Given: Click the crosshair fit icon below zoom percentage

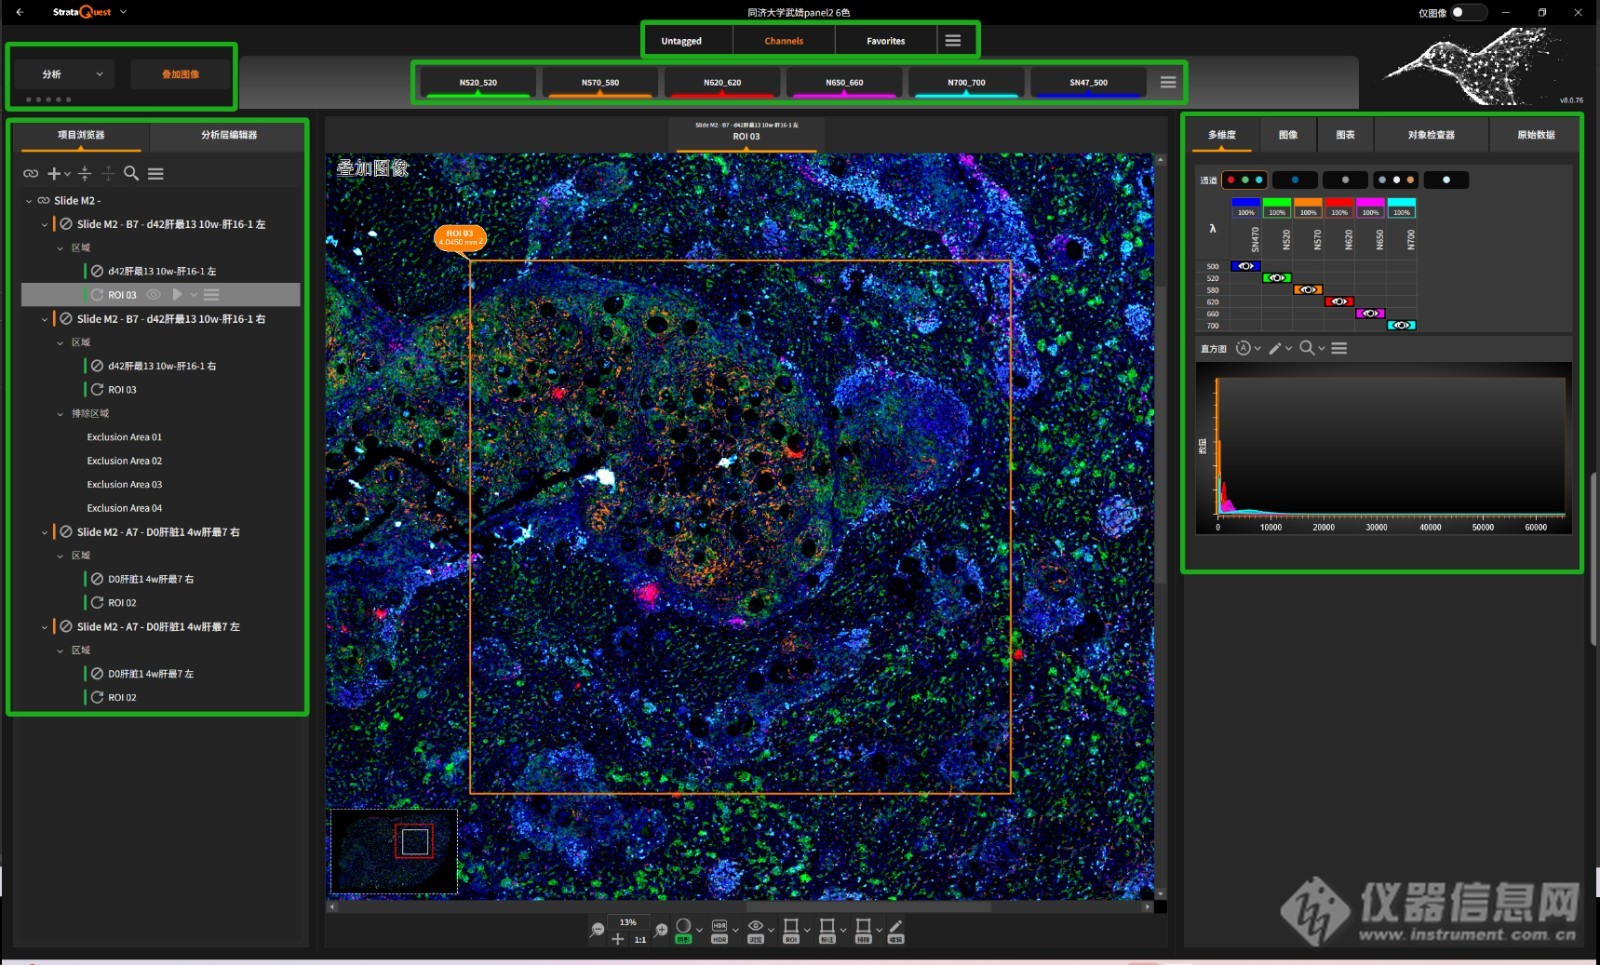Looking at the screenshot, I should [x=618, y=939].
